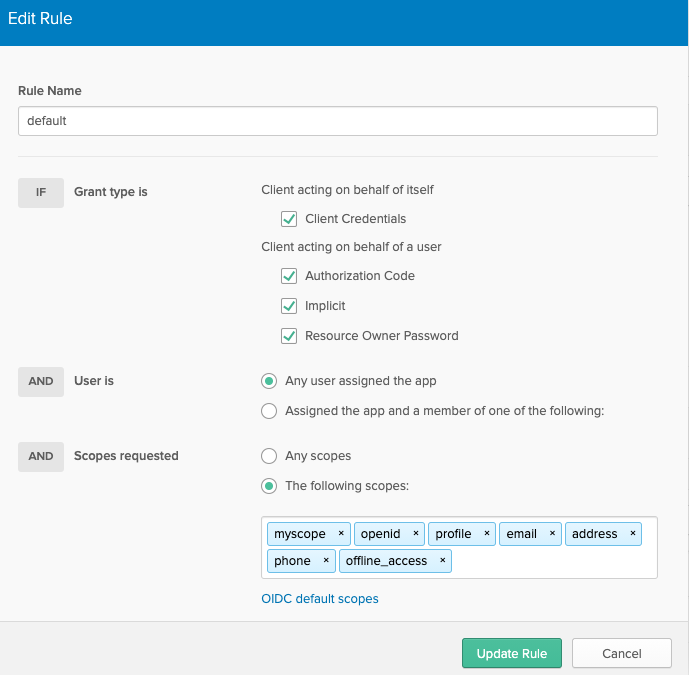
Task: Remove the profile scope tag
Action: click(x=487, y=533)
